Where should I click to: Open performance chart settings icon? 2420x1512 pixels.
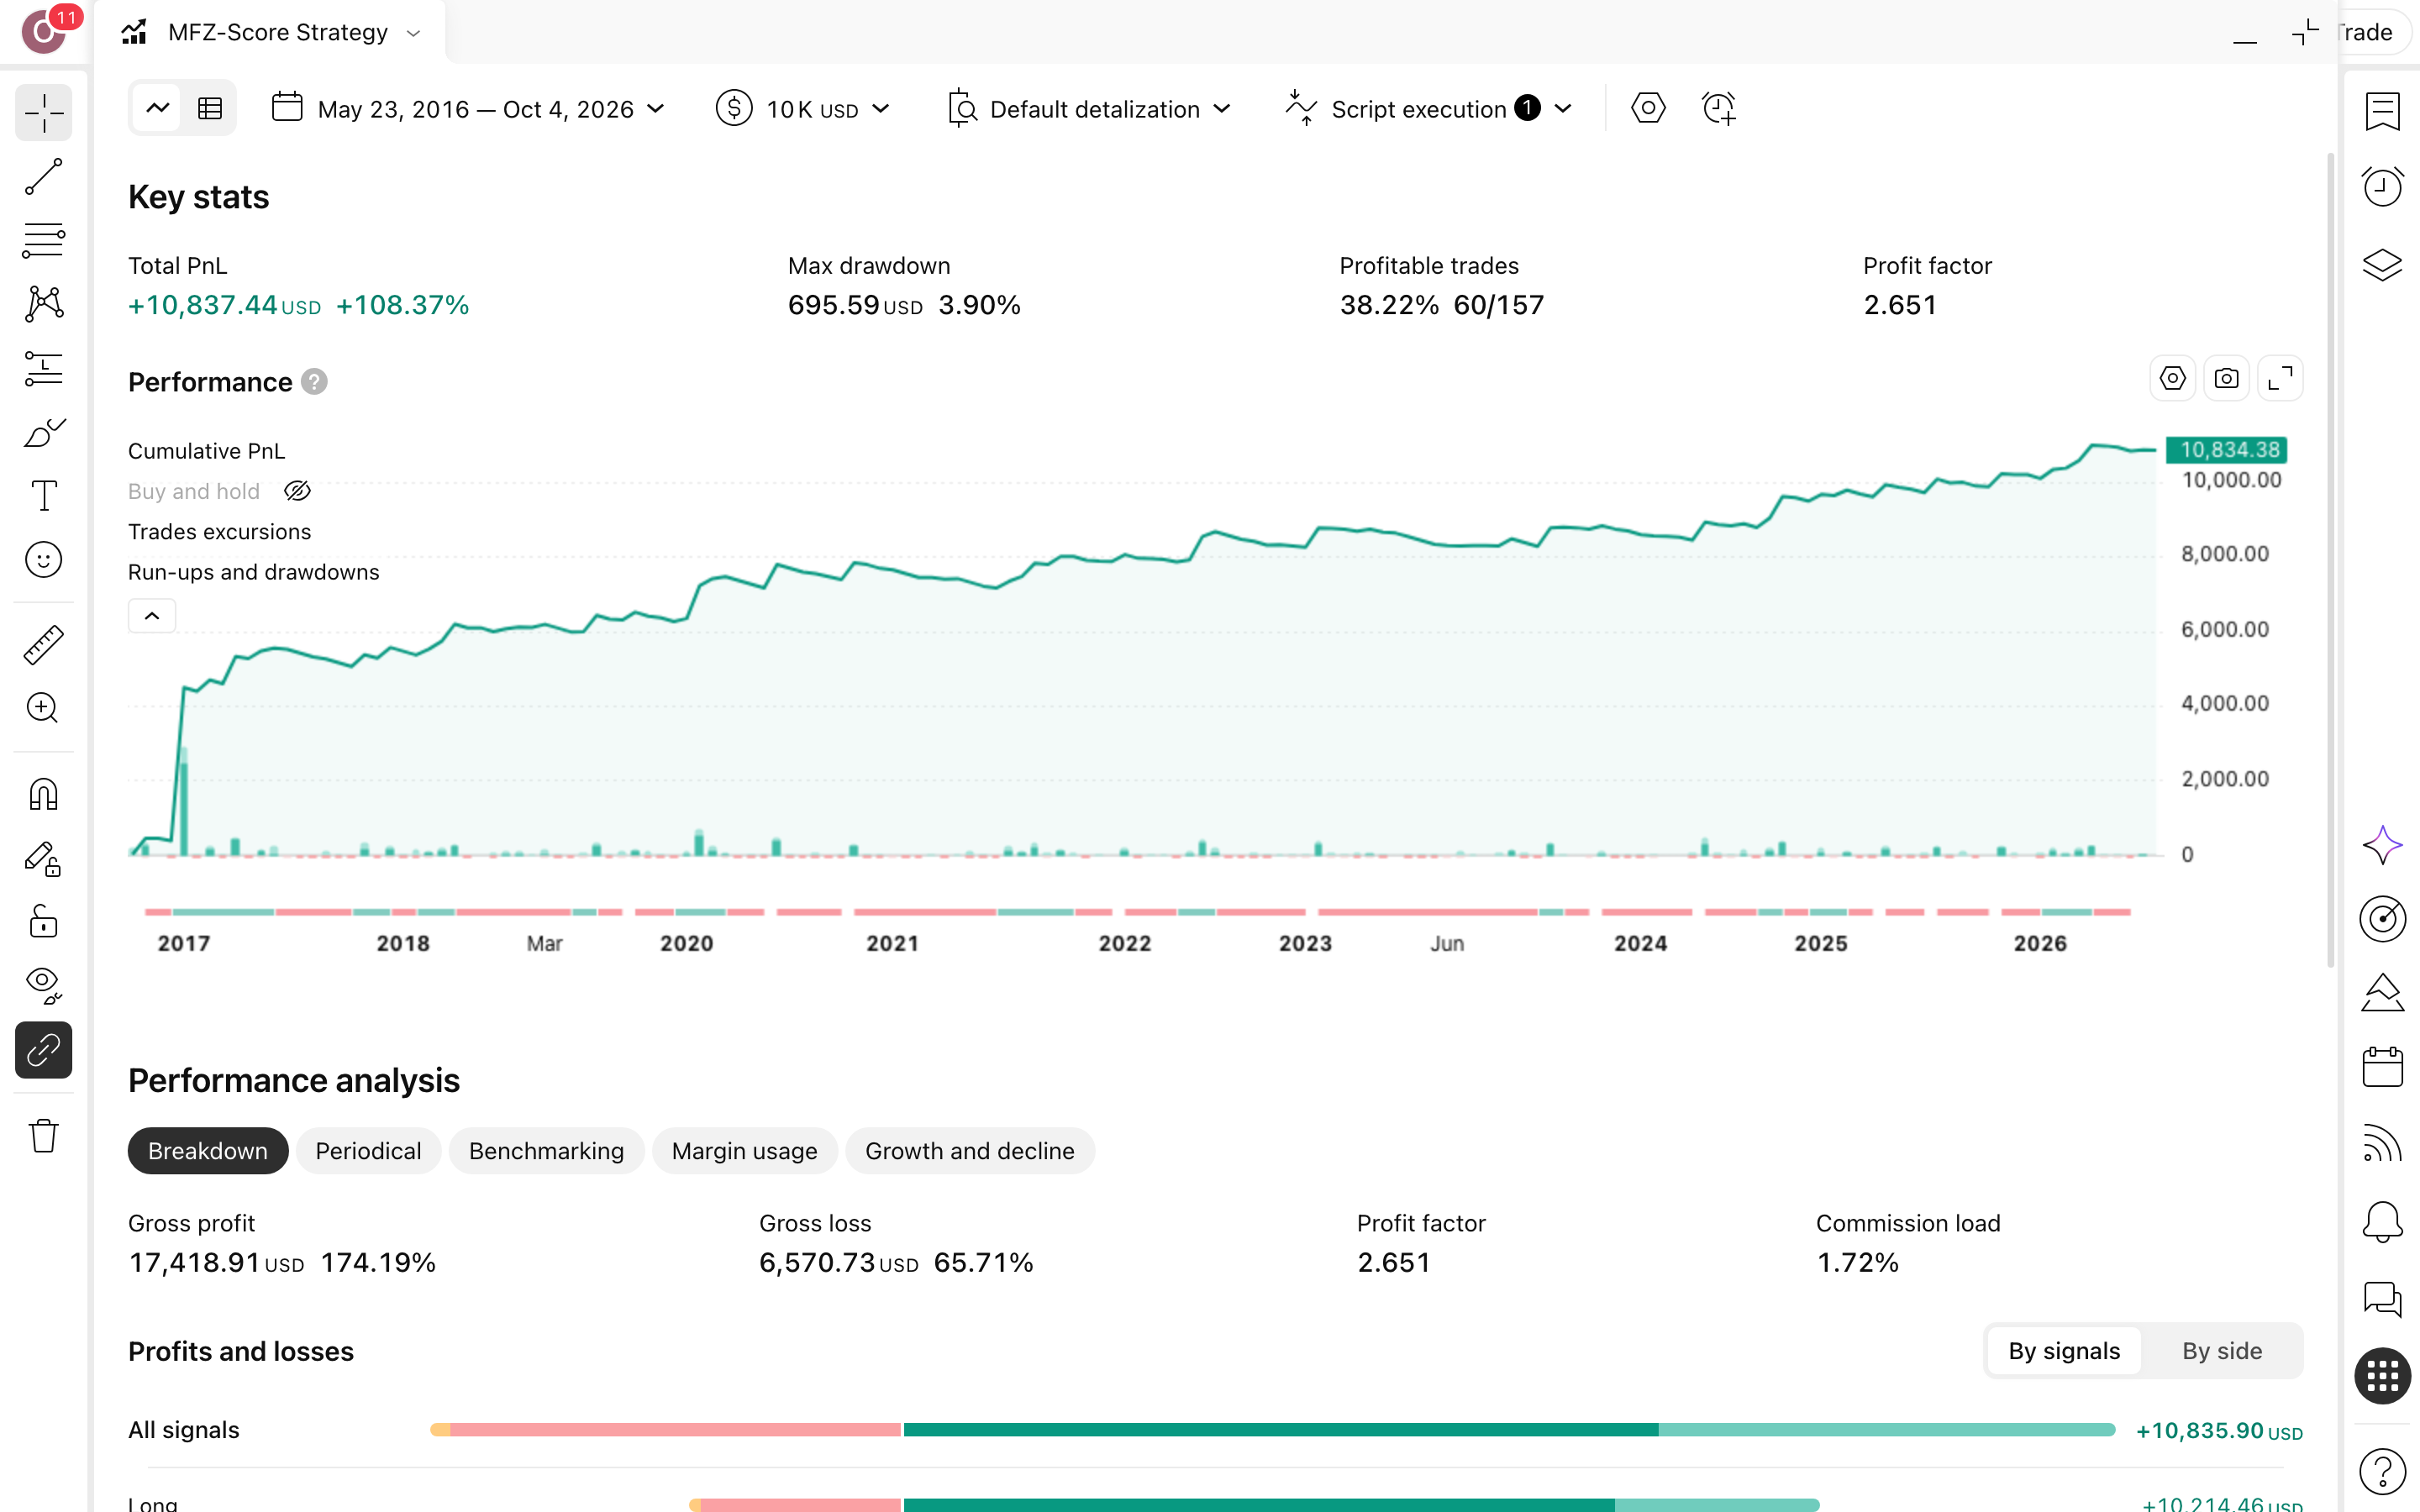2172,379
